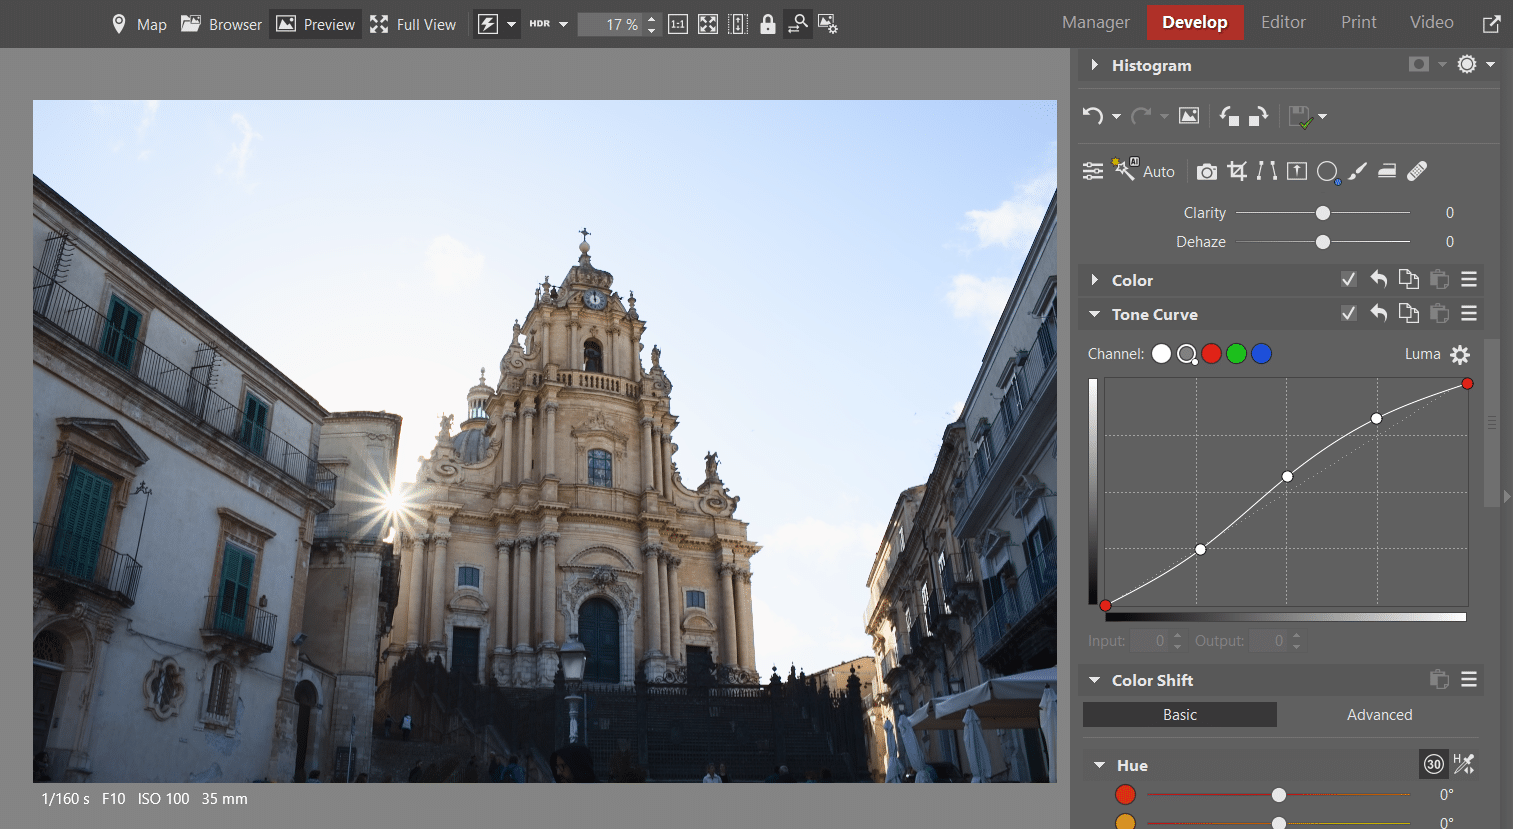Click the Undo arrow
The width and height of the screenshot is (1513, 829).
(1092, 116)
